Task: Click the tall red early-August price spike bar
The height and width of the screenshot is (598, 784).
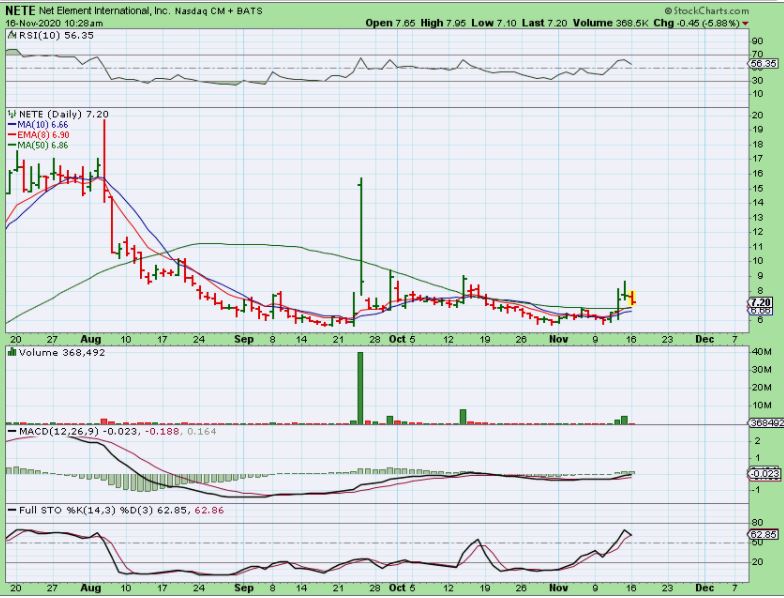Action: tap(104, 161)
